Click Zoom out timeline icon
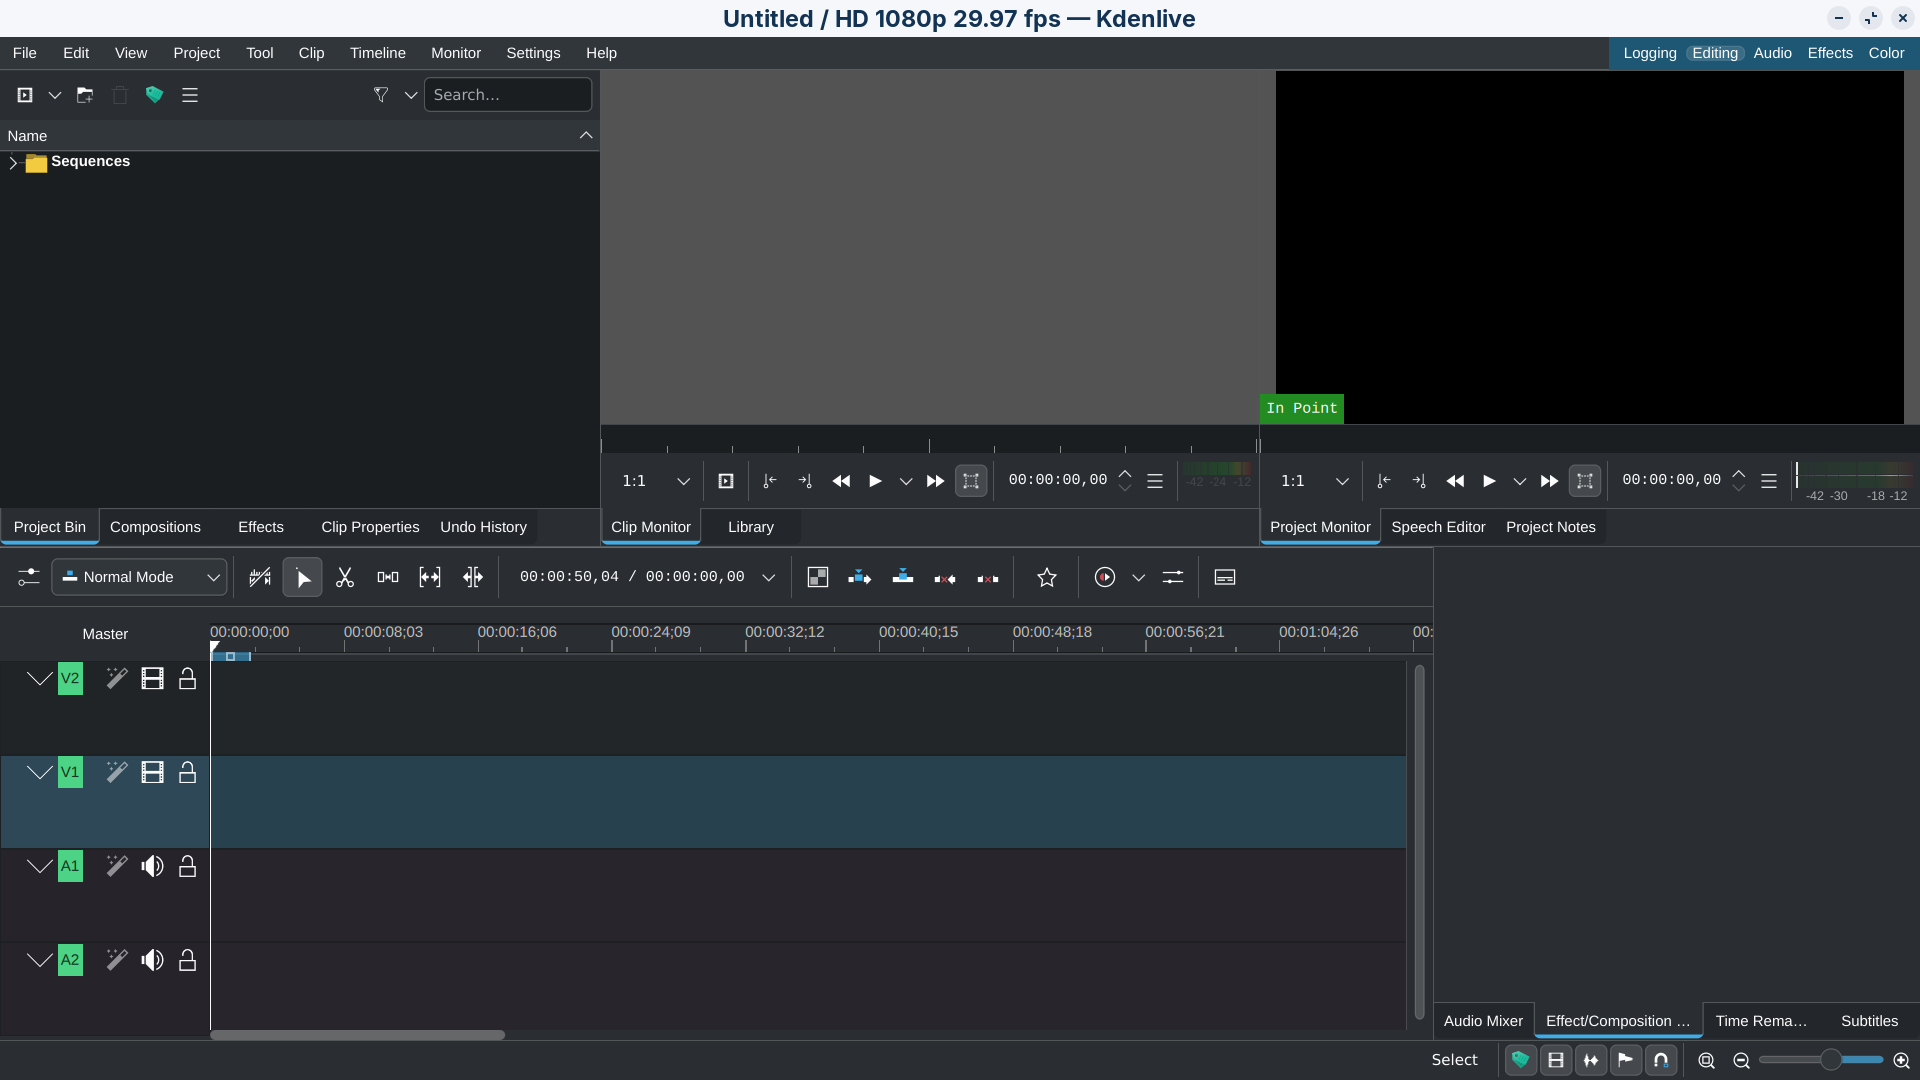This screenshot has height=1080, width=1920. (1742, 1061)
